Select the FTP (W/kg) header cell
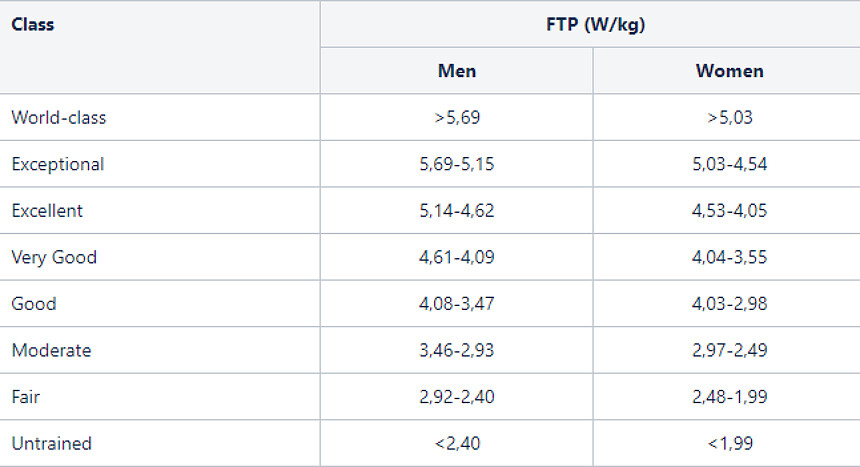860x467 pixels. [596, 25]
